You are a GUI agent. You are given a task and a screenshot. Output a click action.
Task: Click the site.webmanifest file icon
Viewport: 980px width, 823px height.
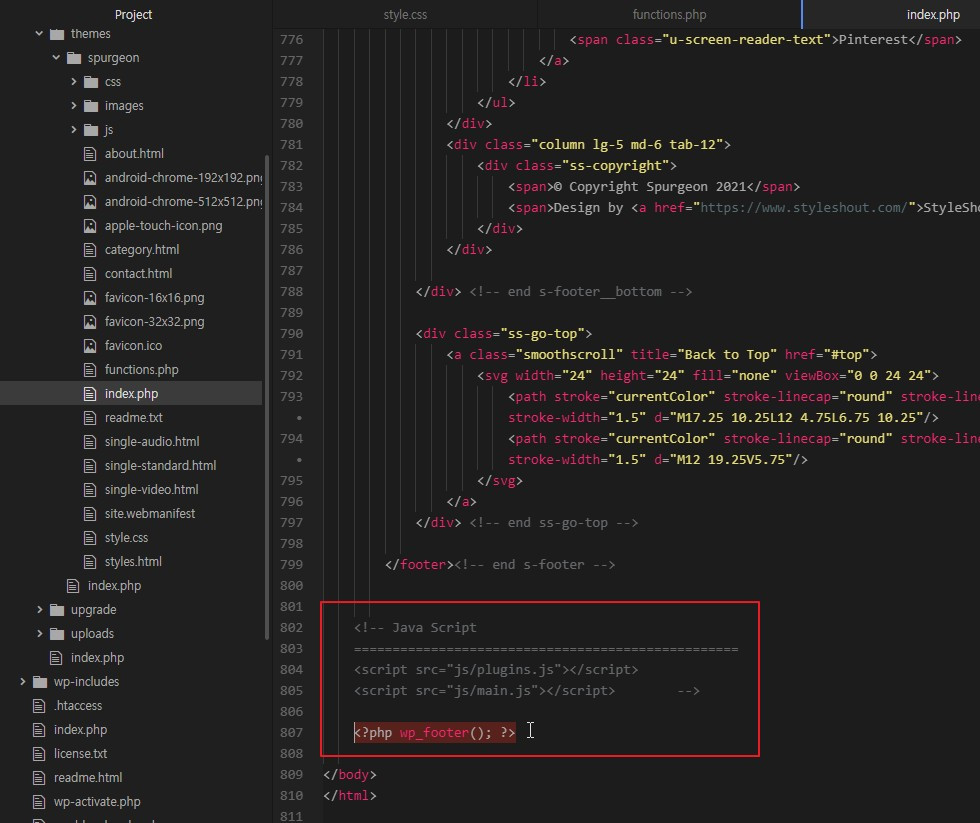click(90, 514)
